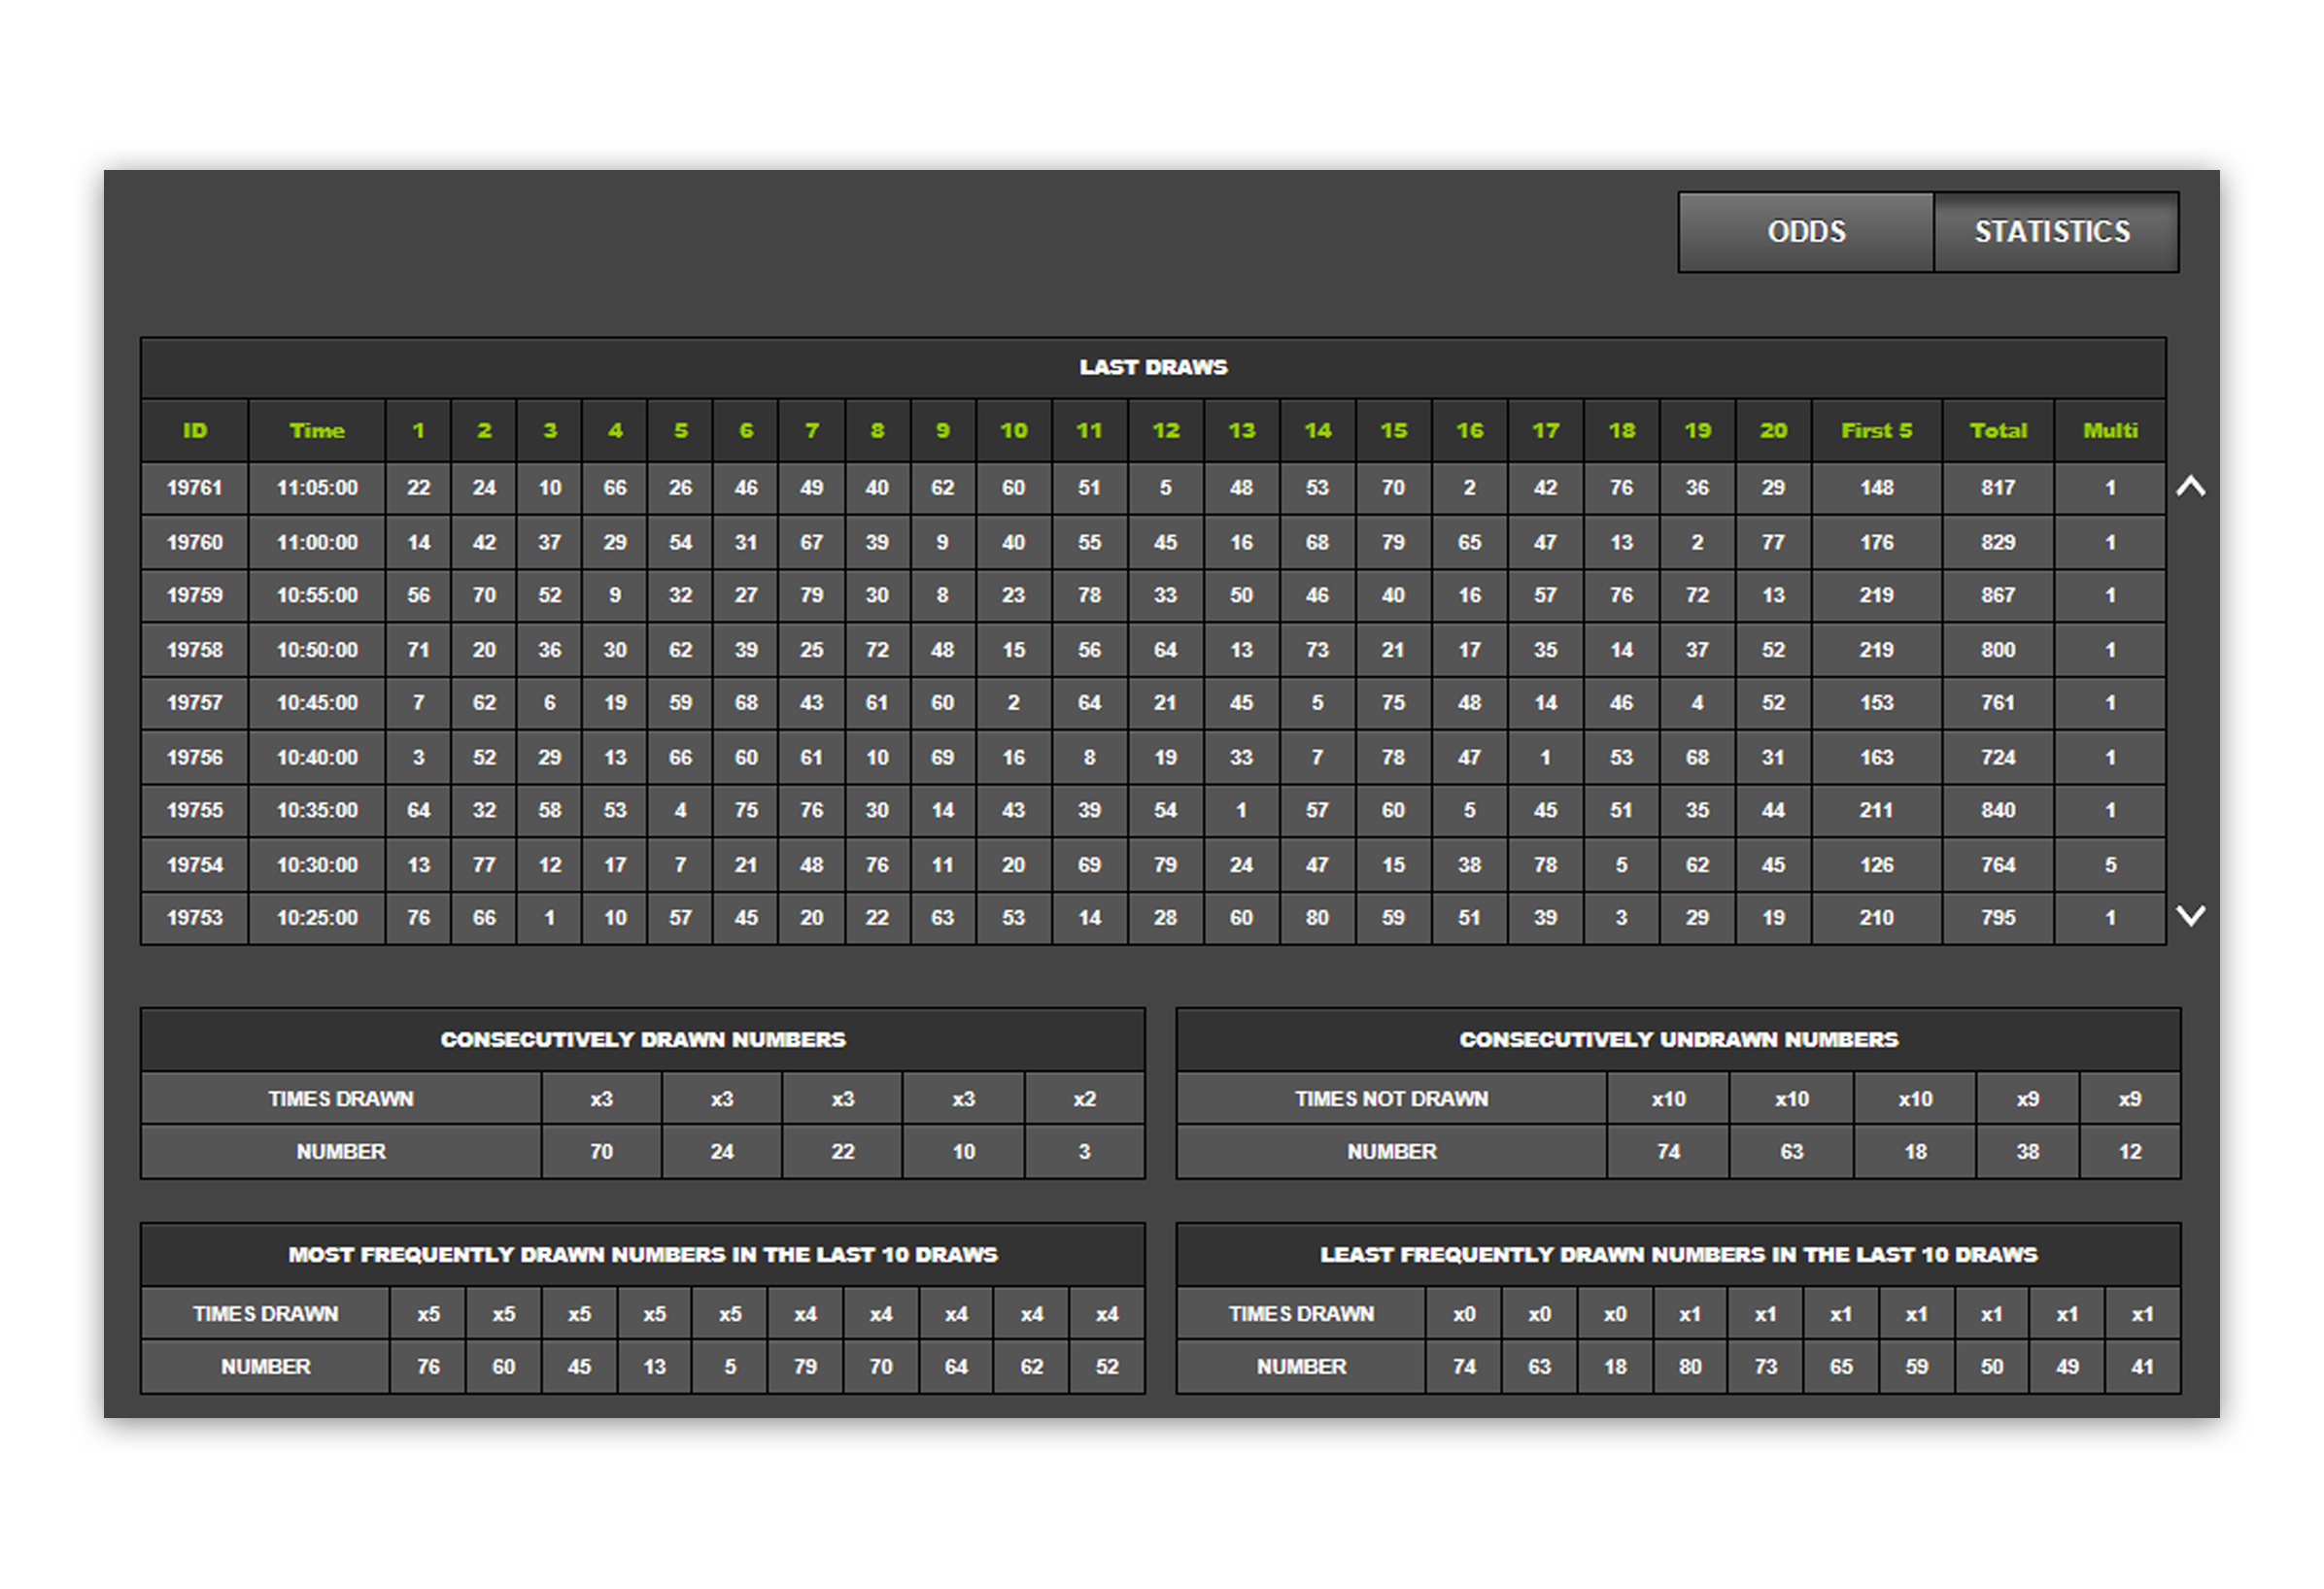Image resolution: width=2324 pixels, height=1589 pixels.
Task: Click Total value 764
Action: [1998, 865]
